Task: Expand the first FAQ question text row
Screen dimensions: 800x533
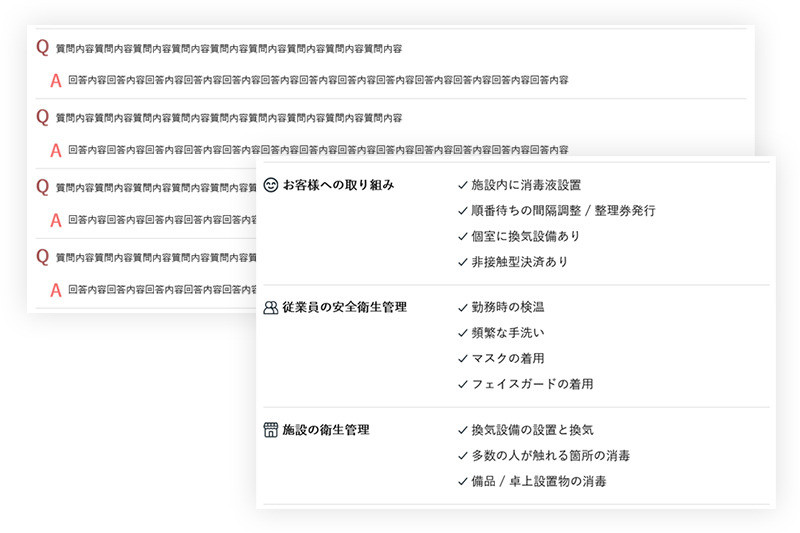Action: pyautogui.click(x=229, y=48)
